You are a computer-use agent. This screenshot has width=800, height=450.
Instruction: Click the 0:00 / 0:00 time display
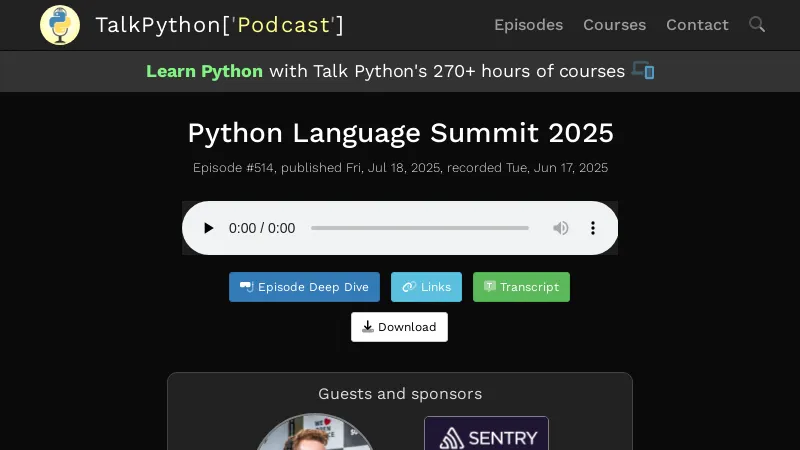262,228
